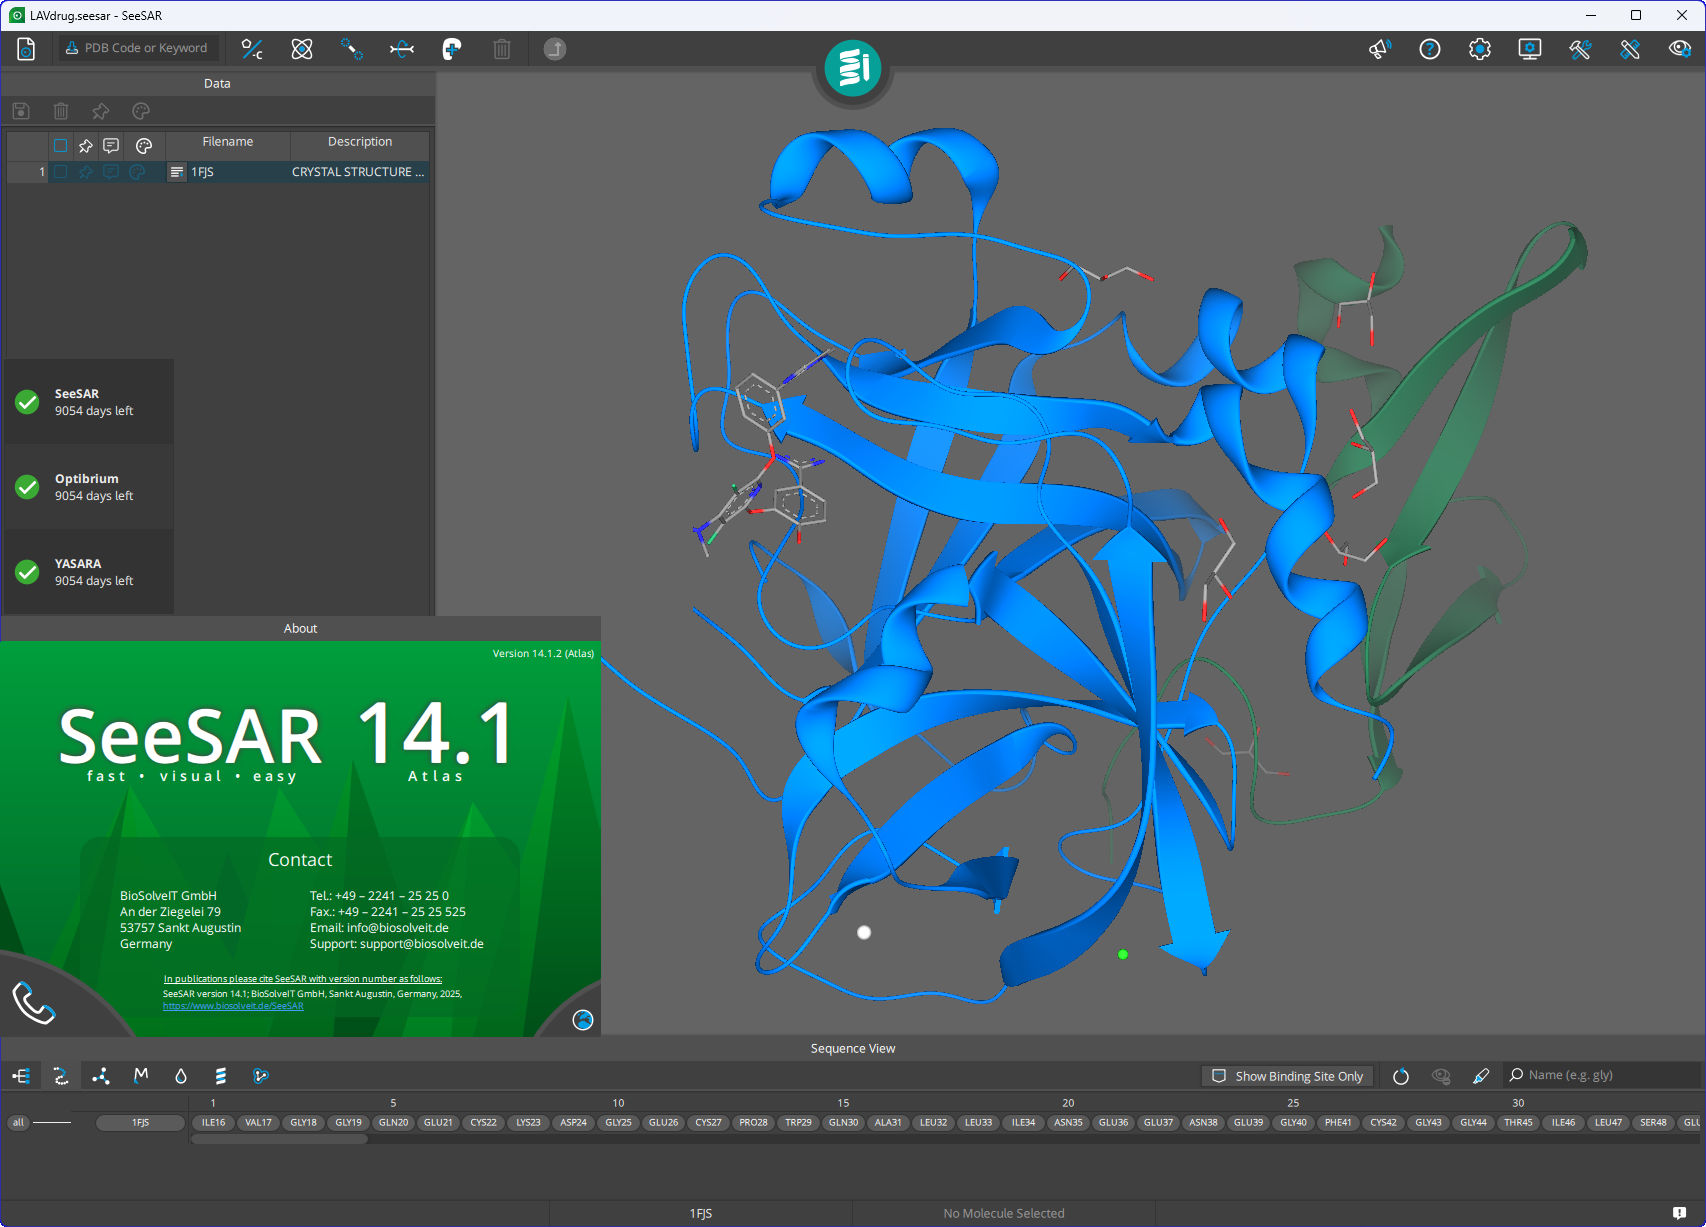Click the hammer and wrench tools icon
The width and height of the screenshot is (1706, 1227).
[1580, 49]
